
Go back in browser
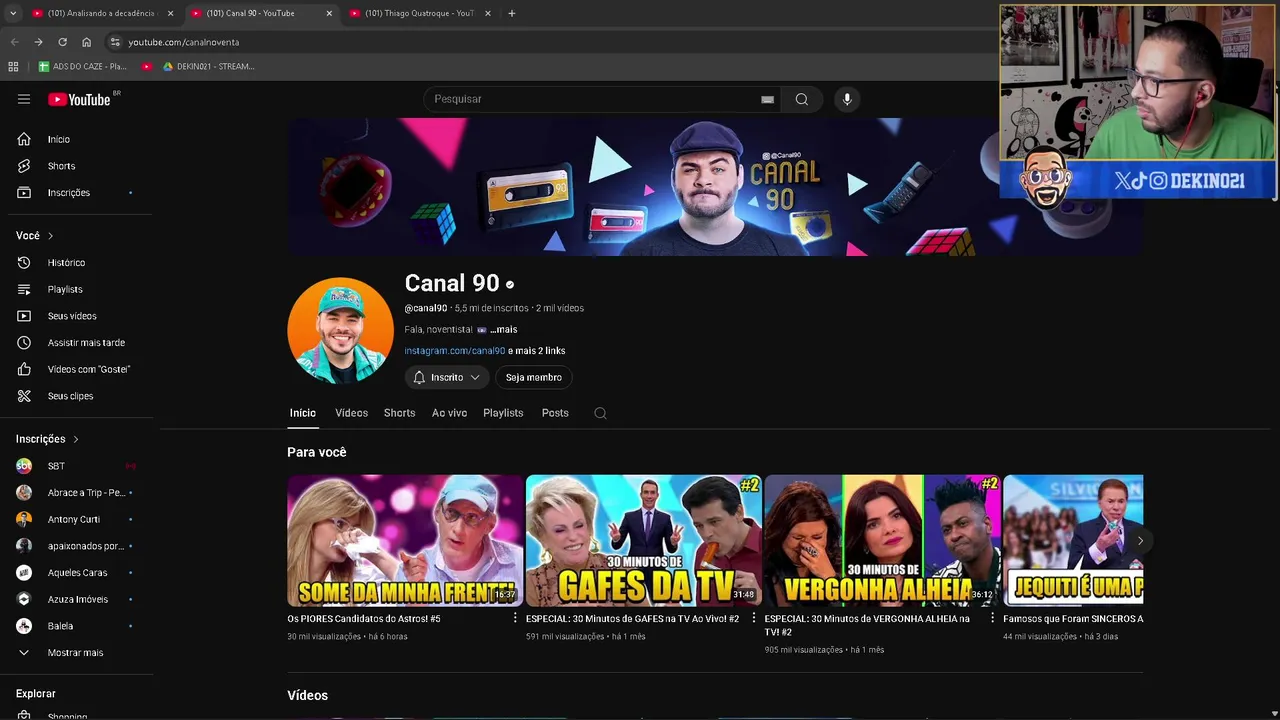[14, 42]
